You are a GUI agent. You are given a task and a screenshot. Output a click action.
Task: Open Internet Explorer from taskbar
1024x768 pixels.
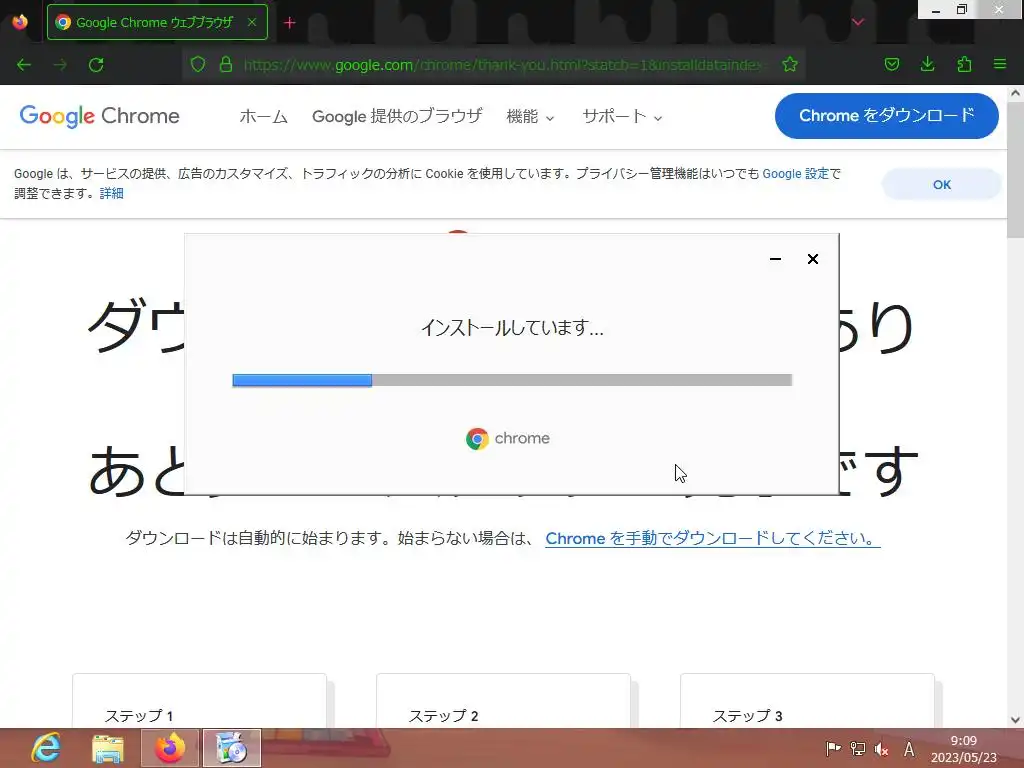[x=46, y=748]
